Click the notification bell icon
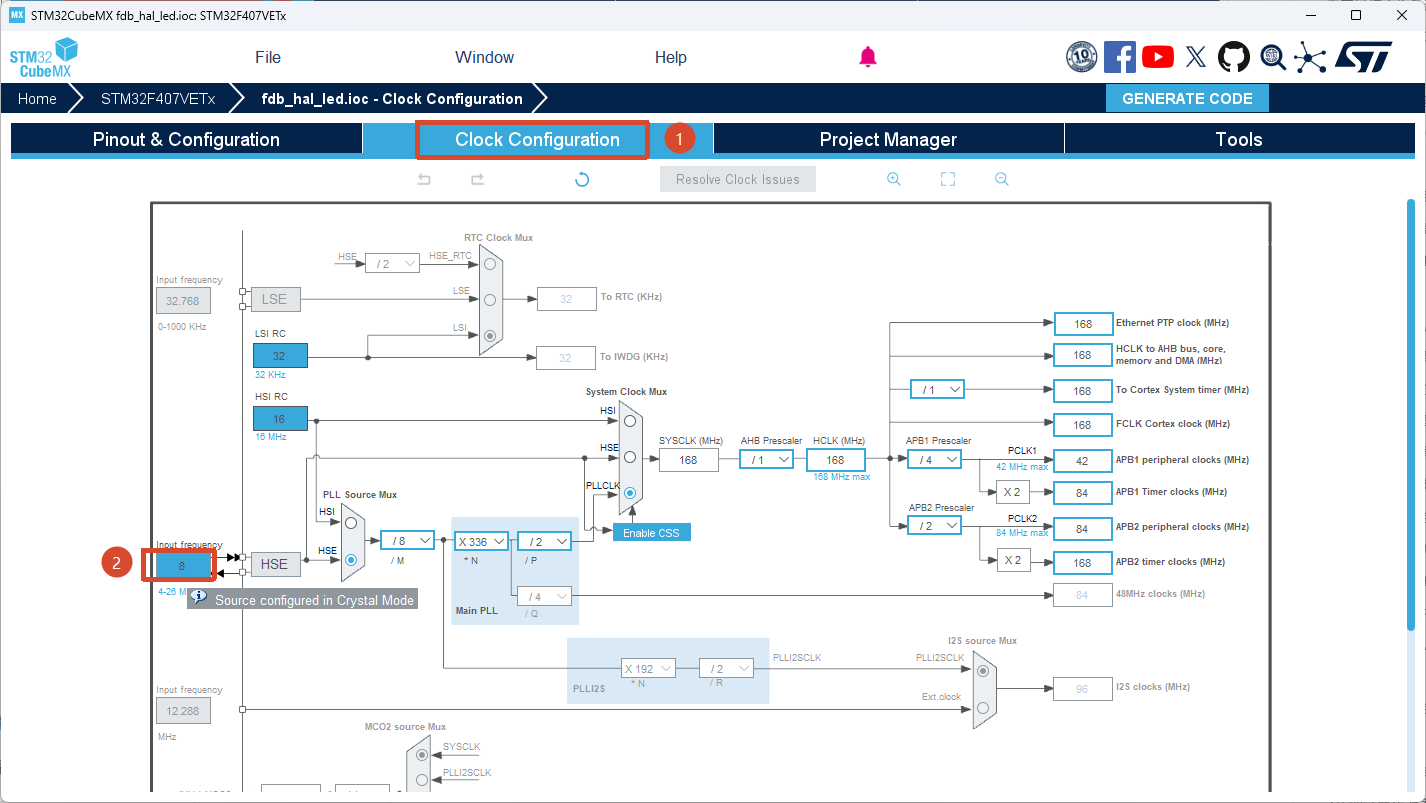This screenshot has width=1426, height=803. (x=868, y=57)
